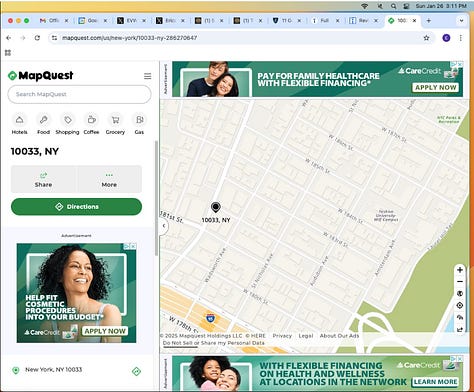Image resolution: width=474 pixels, height=392 pixels.
Task: Open Chrome three-dot menu
Action: 461,38
